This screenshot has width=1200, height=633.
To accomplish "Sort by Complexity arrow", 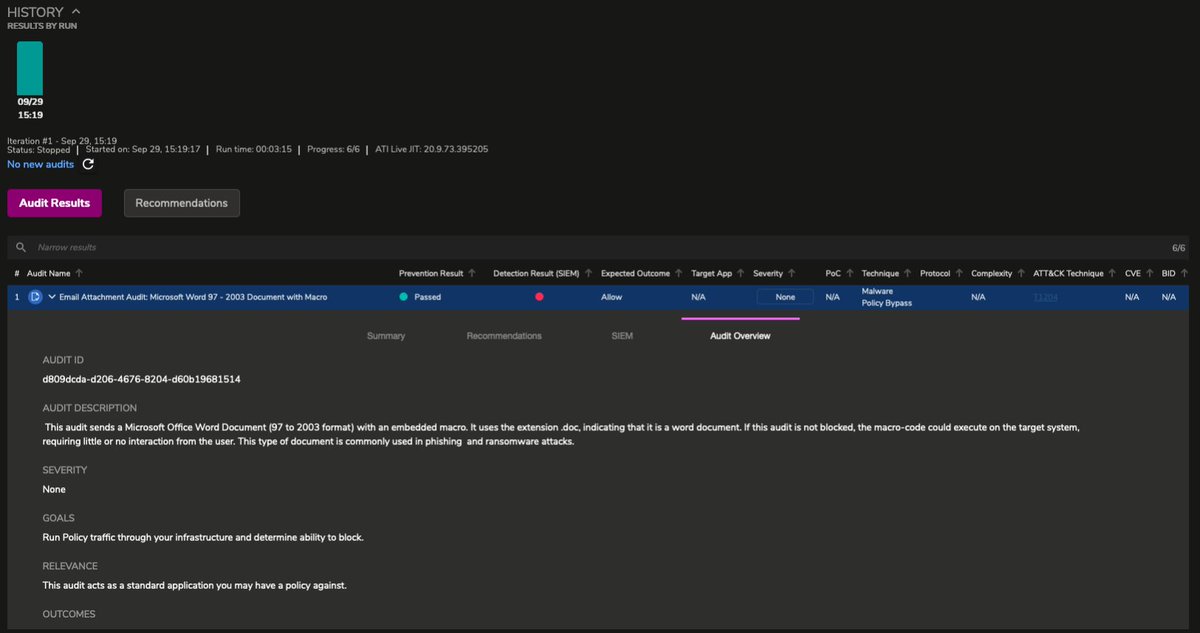I will click(1021, 273).
